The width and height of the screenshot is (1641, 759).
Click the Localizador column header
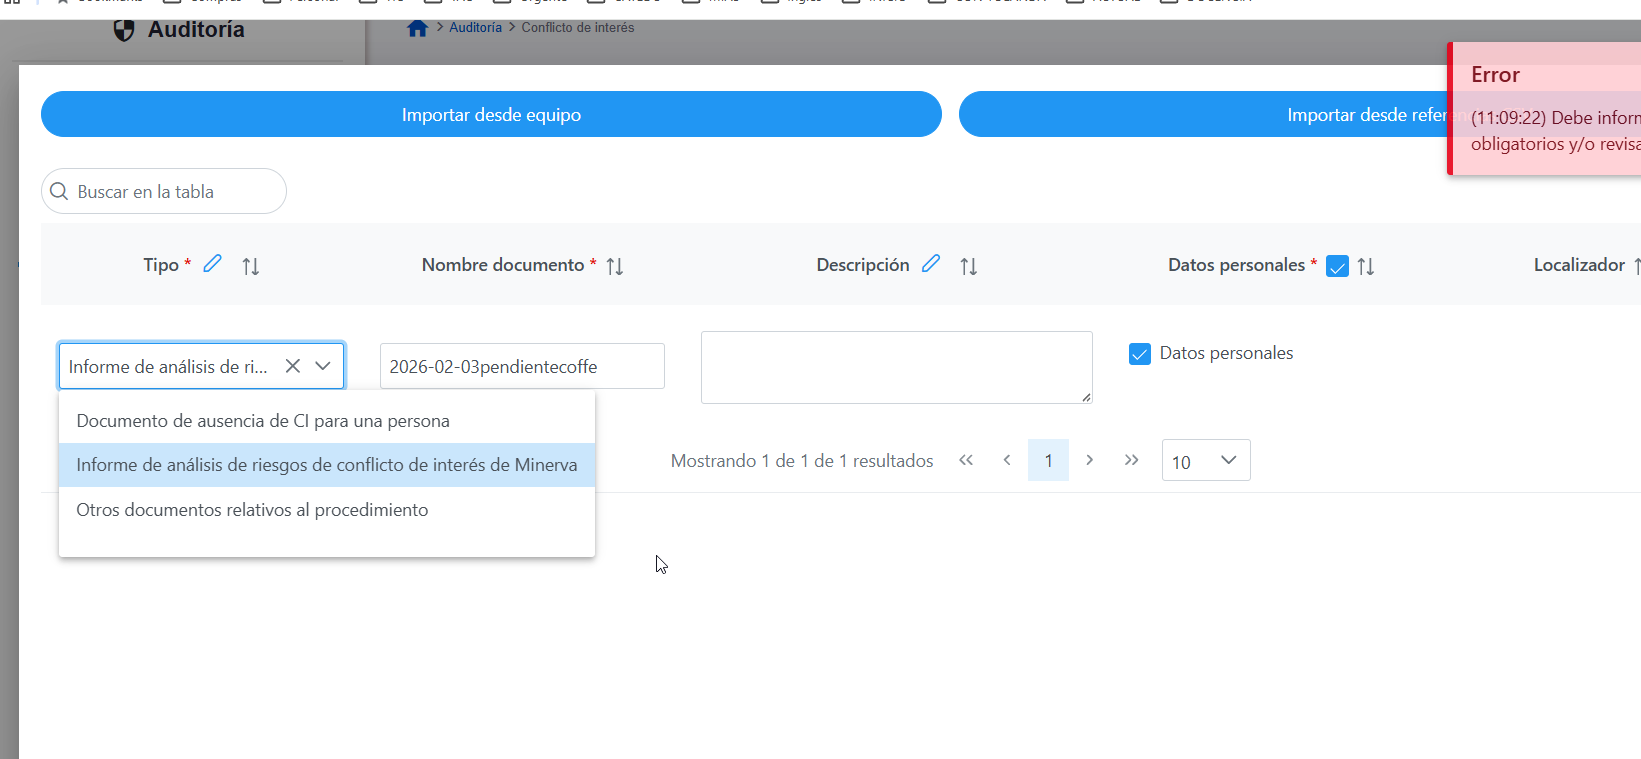point(1579,265)
